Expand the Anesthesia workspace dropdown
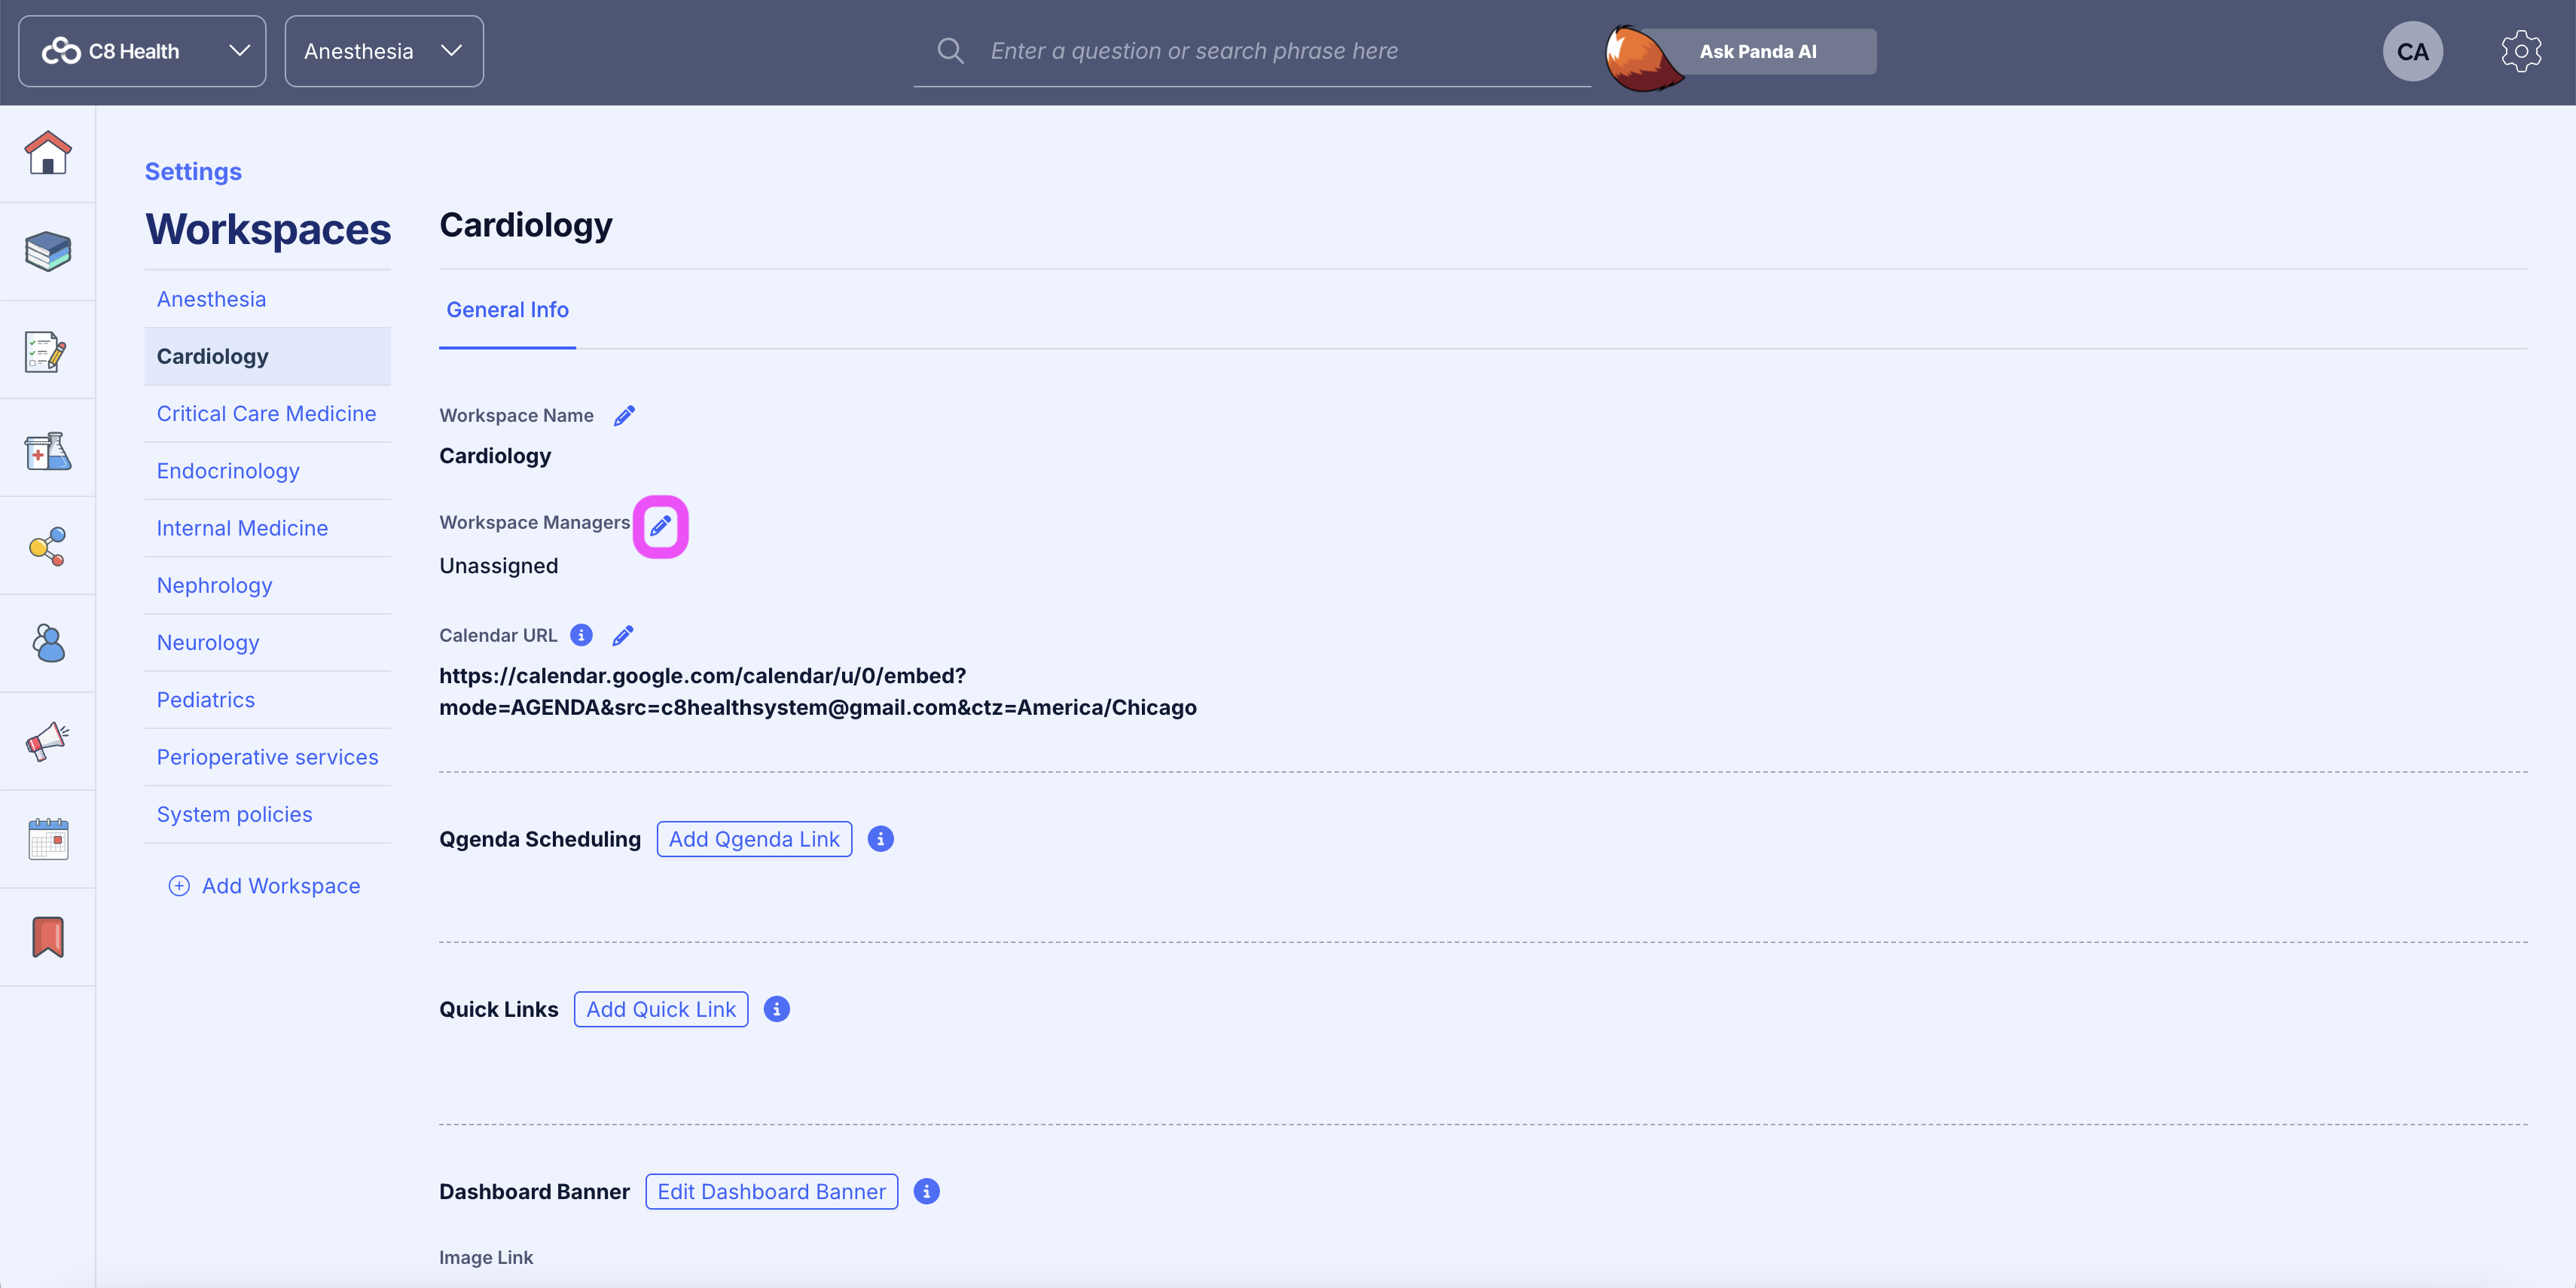 tap(384, 51)
